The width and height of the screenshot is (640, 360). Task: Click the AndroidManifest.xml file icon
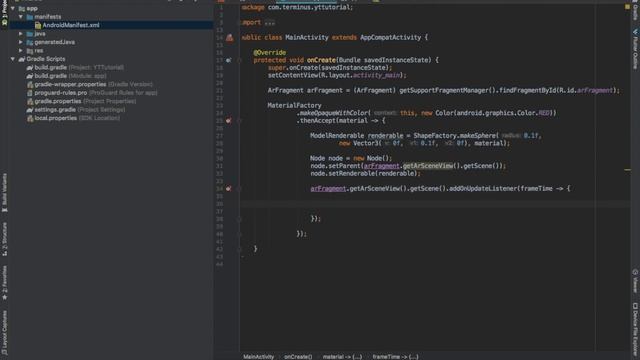tap(38, 25)
